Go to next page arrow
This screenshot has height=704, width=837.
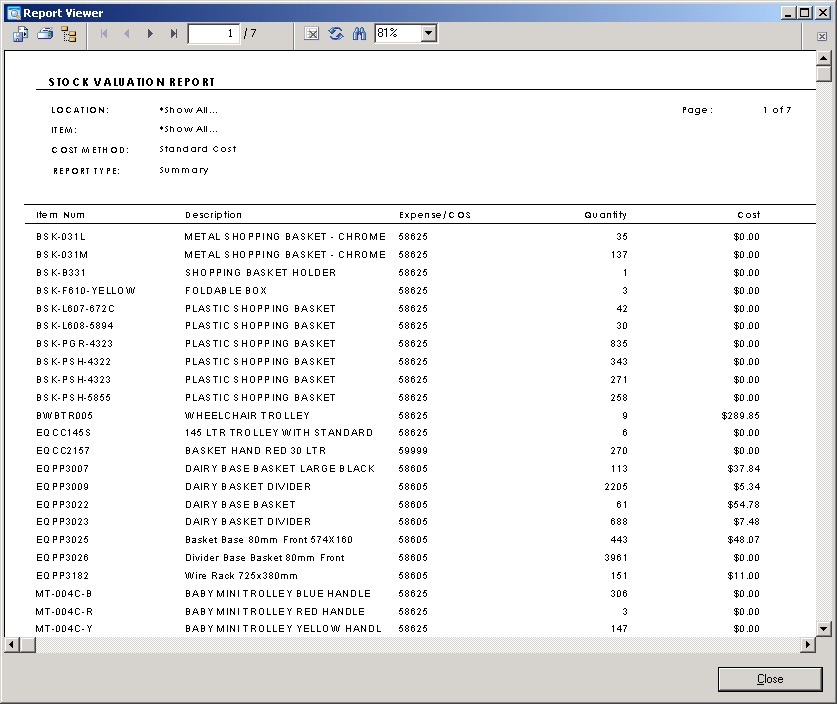[x=150, y=34]
